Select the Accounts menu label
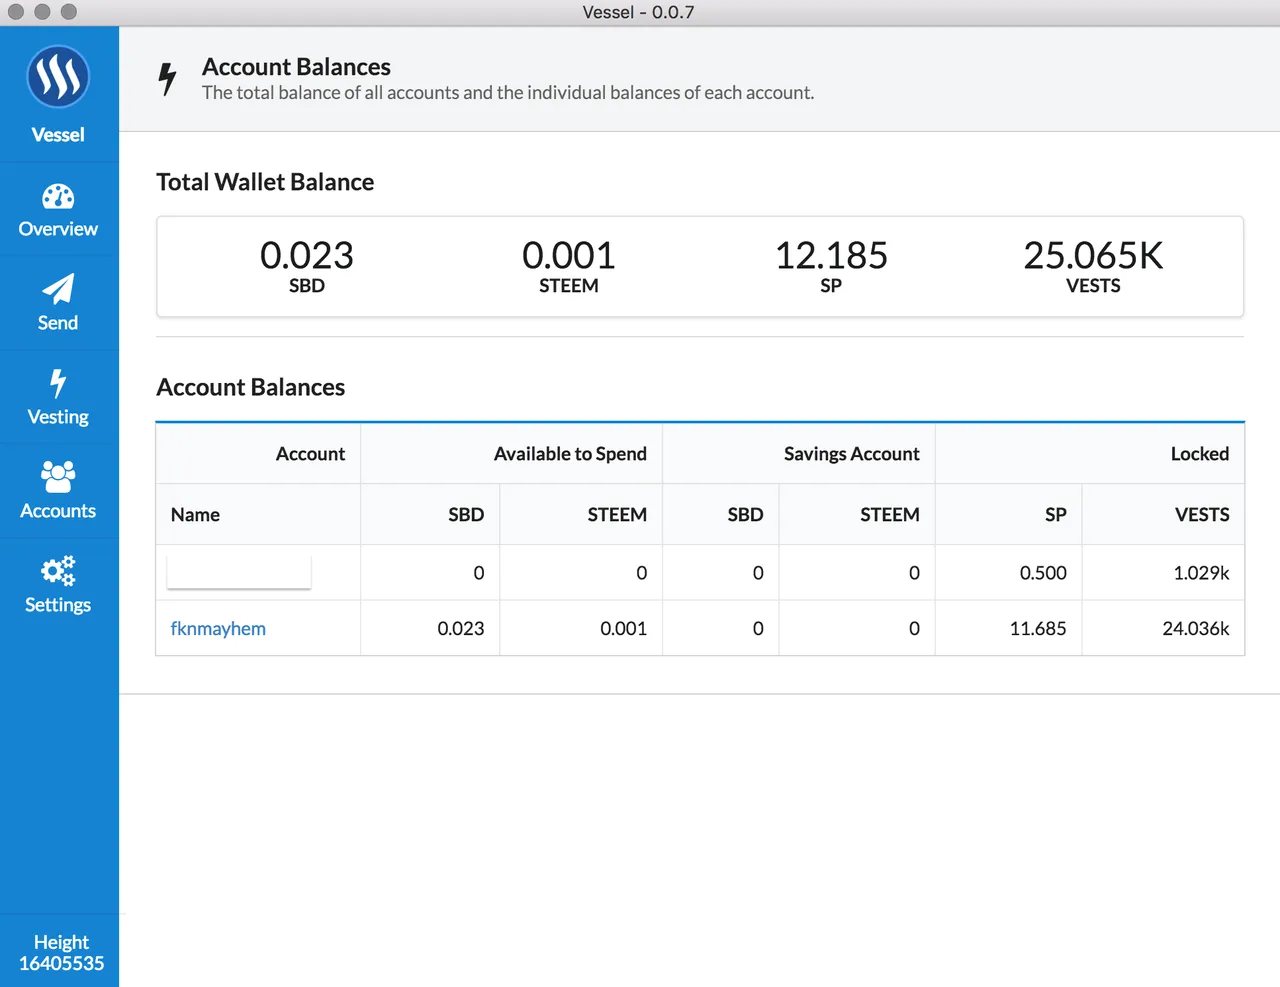 (x=58, y=511)
